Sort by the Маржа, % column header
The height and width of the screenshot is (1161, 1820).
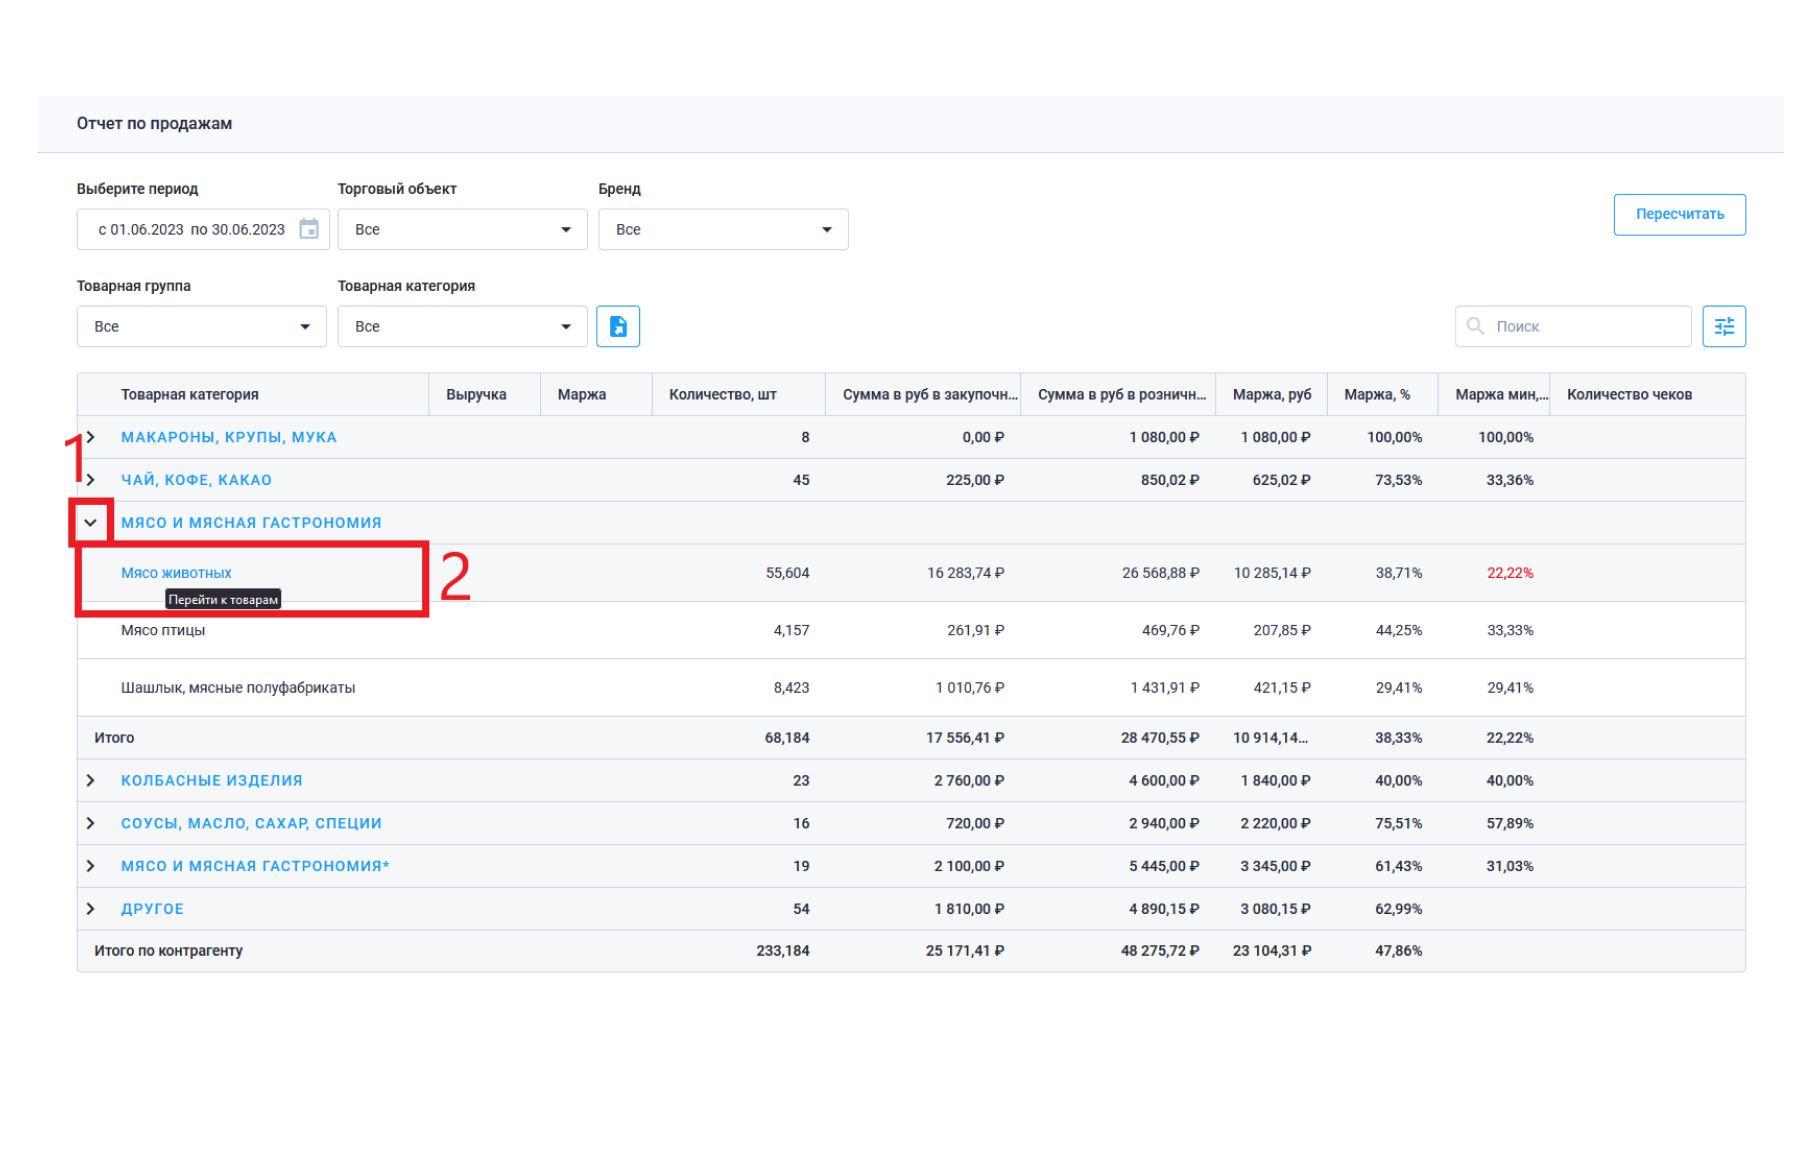(1377, 395)
